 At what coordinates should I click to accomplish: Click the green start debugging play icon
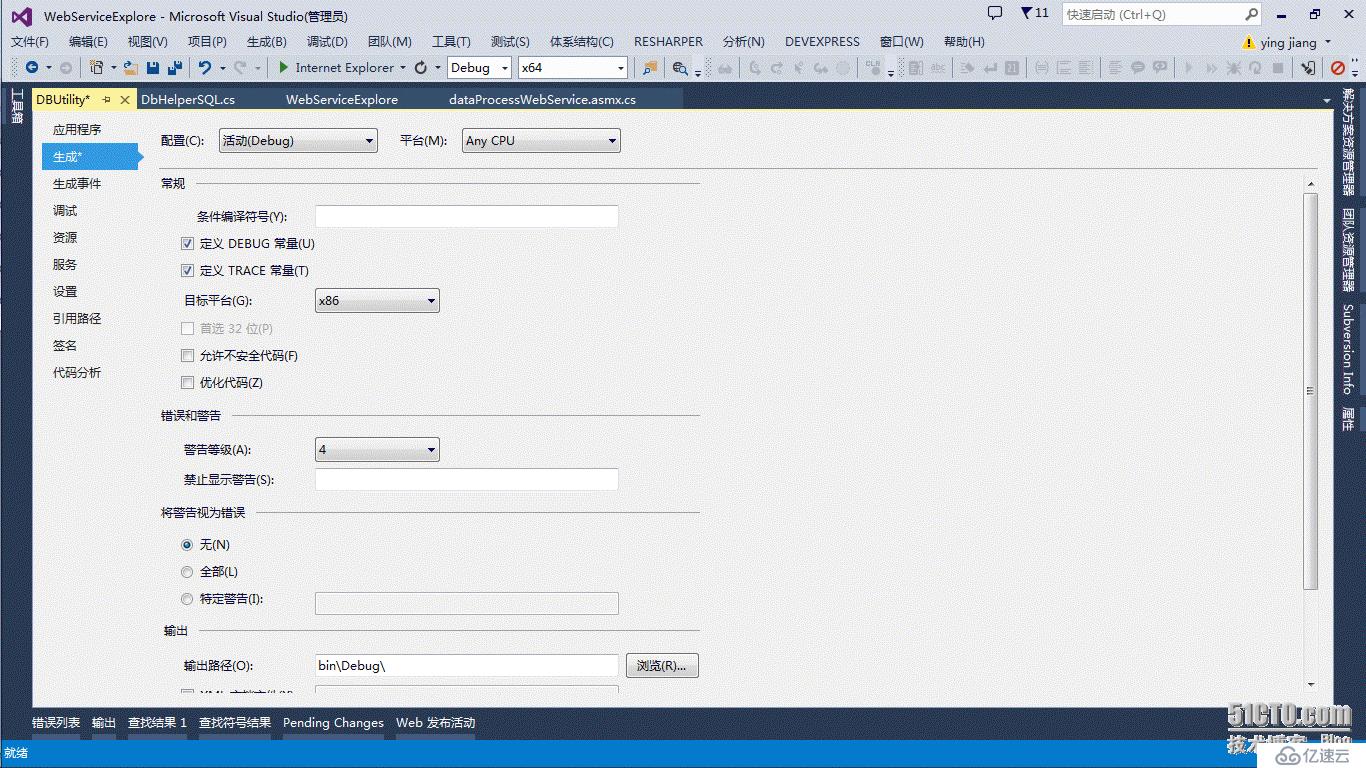tap(284, 68)
